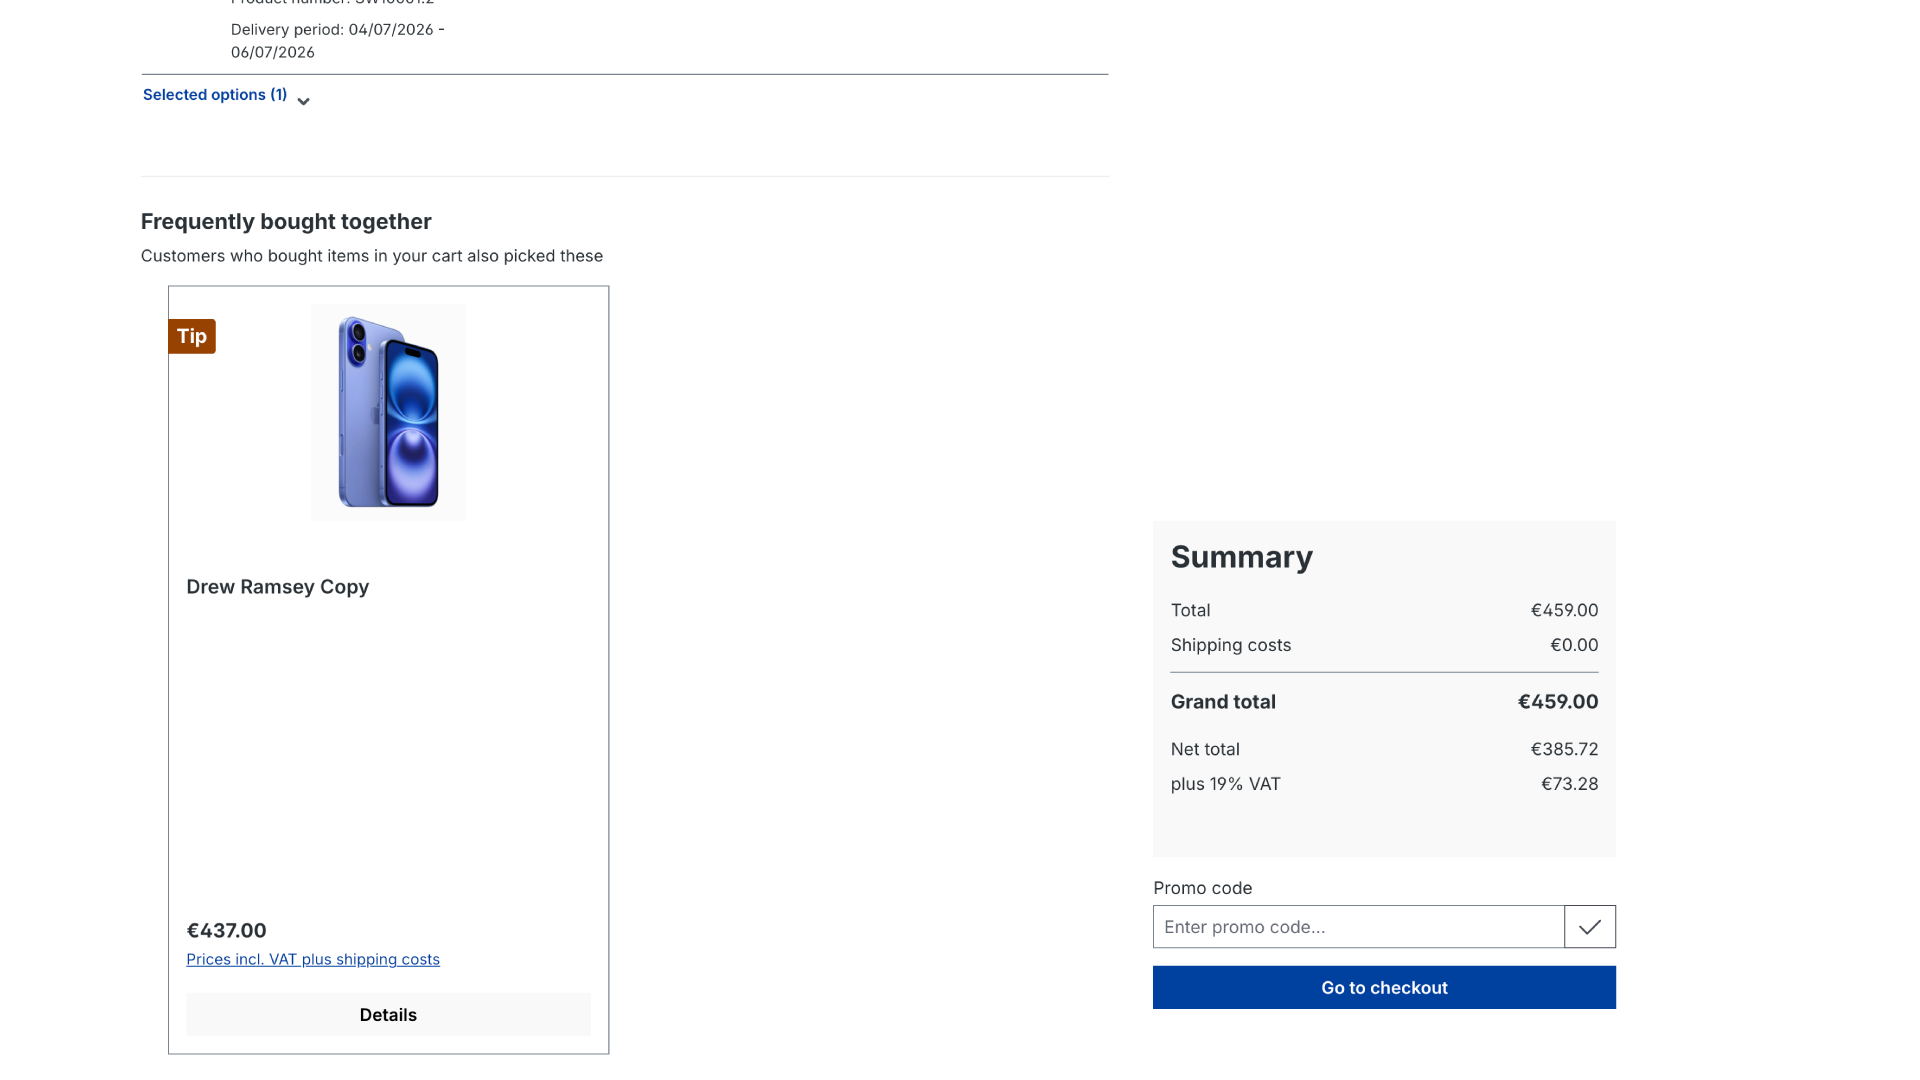The width and height of the screenshot is (1920, 1080).
Task: Select the €437.00 product price
Action: coord(227,931)
